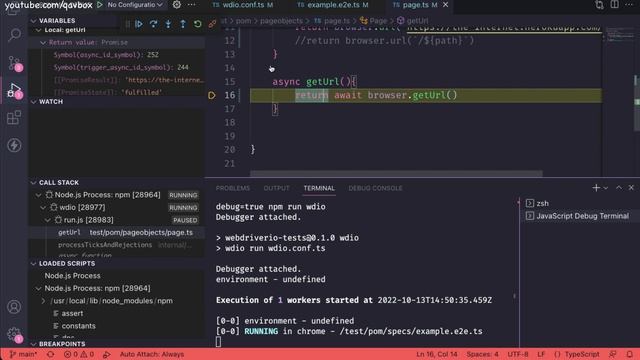Switch to the DEBUG CONSOLE tab
640x360 pixels.
(x=375, y=188)
